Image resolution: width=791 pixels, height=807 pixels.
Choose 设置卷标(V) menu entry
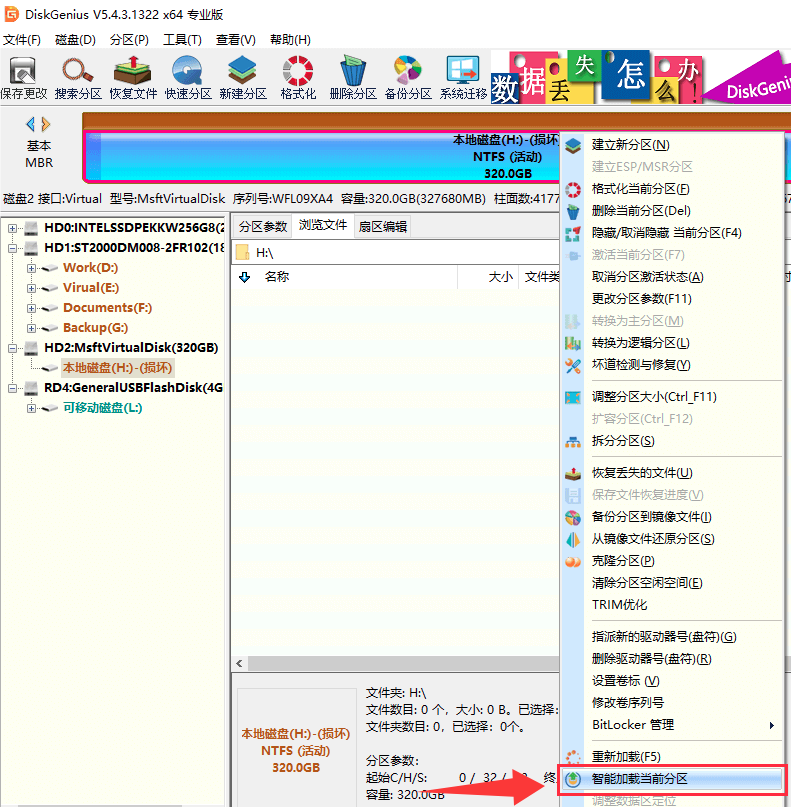672,681
